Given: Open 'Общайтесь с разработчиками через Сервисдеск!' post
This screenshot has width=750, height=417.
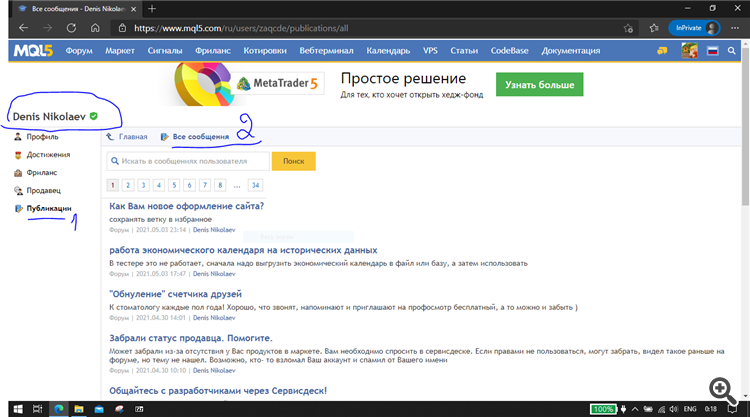Looking at the screenshot, I should point(218,391).
